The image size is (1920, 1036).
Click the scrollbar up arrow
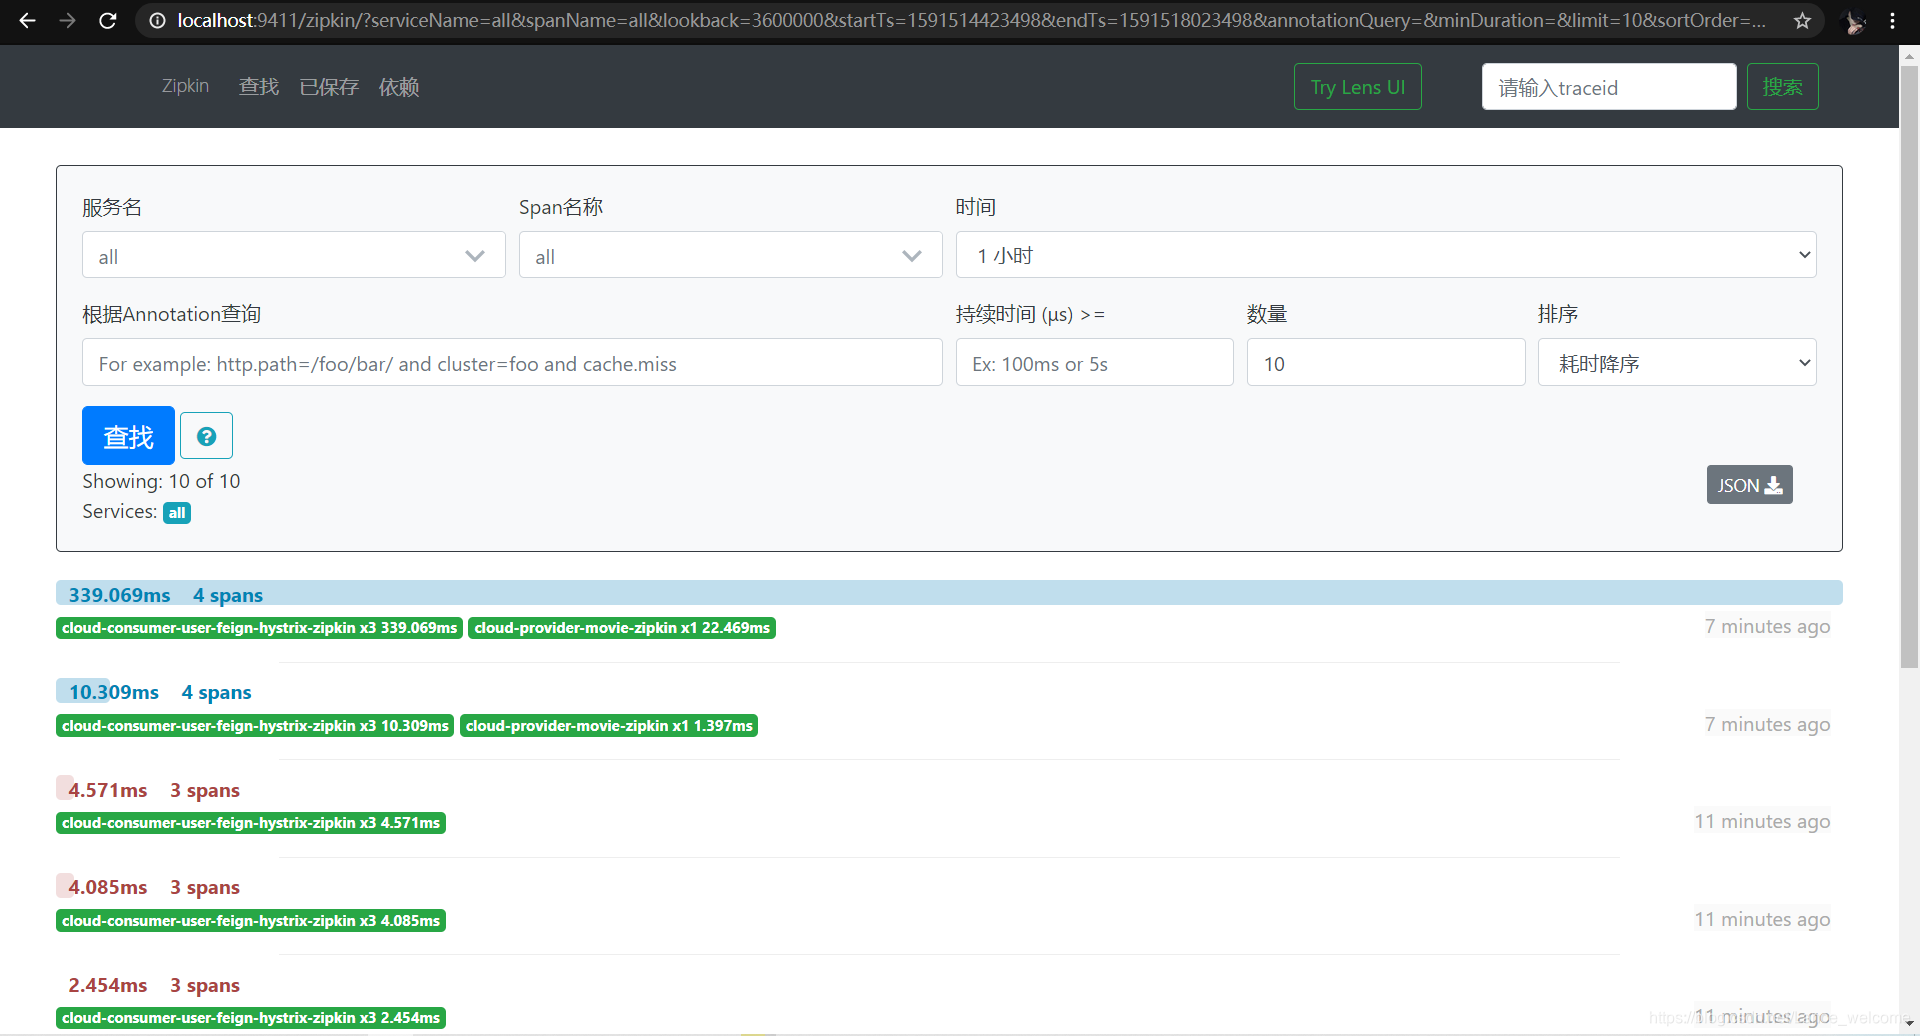point(1909,55)
